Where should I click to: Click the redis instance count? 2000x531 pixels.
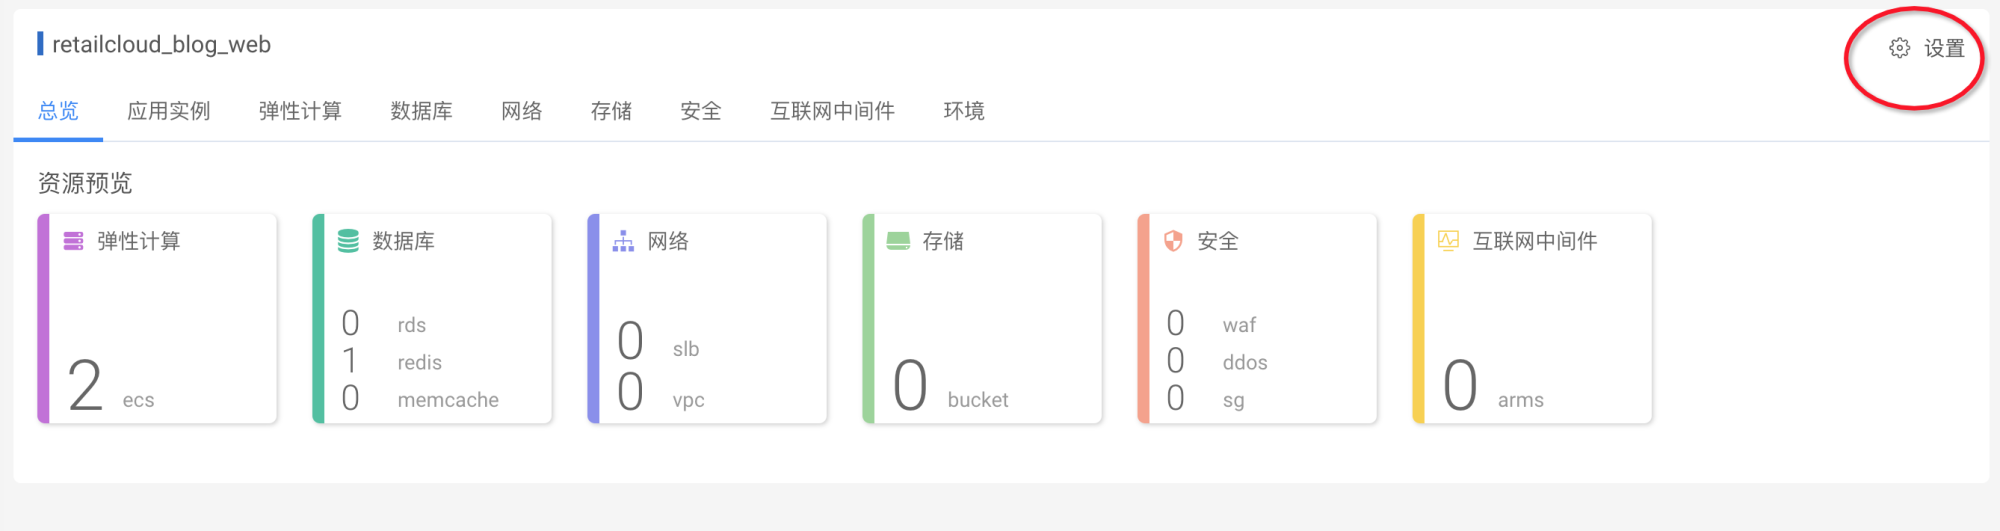[x=350, y=361]
